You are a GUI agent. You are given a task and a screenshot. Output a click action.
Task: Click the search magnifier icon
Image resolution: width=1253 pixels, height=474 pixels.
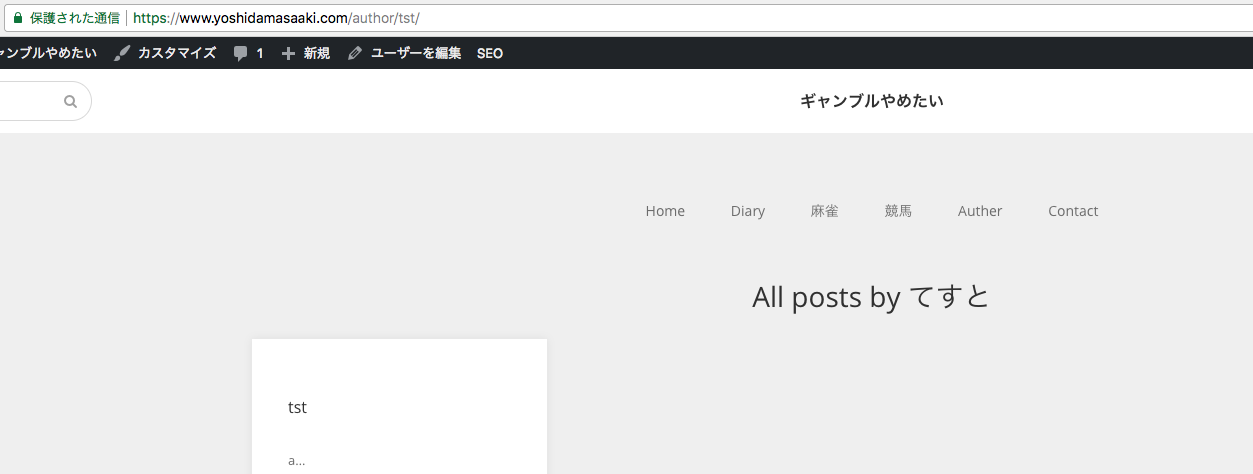point(70,101)
